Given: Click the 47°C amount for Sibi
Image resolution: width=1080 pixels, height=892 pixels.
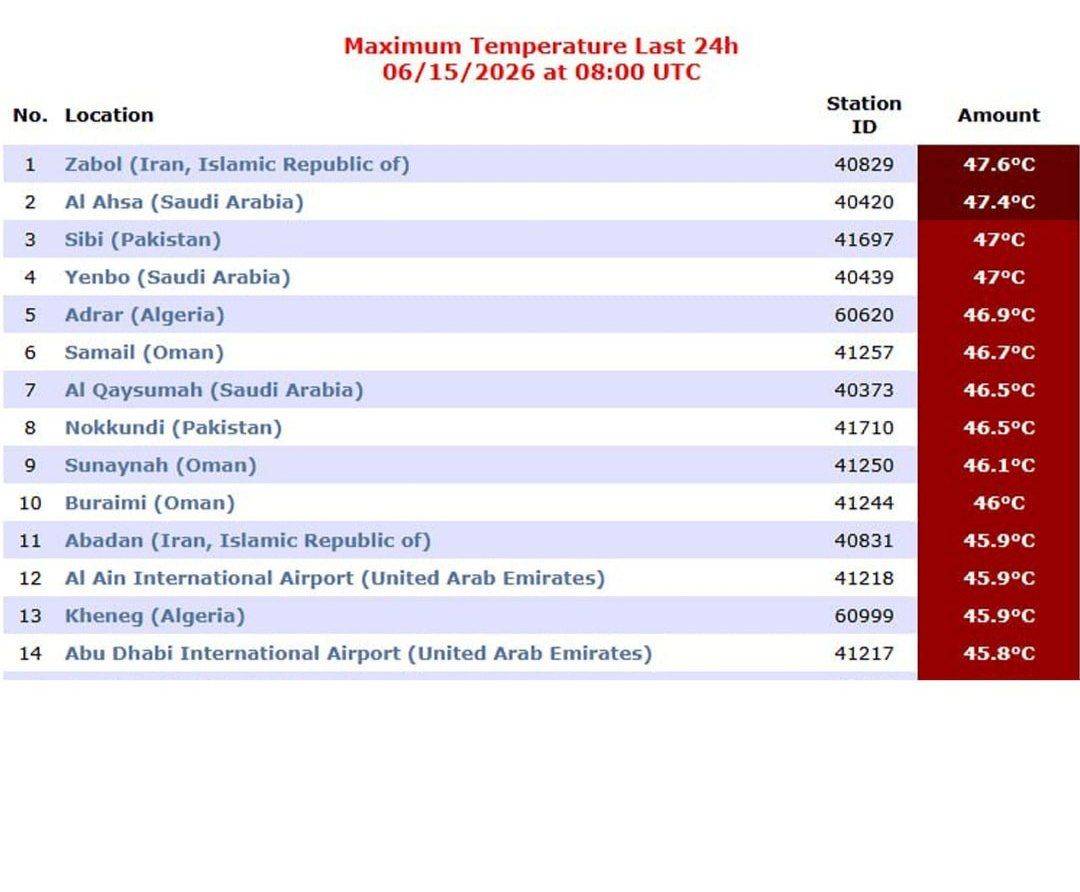Looking at the screenshot, I should point(999,240).
